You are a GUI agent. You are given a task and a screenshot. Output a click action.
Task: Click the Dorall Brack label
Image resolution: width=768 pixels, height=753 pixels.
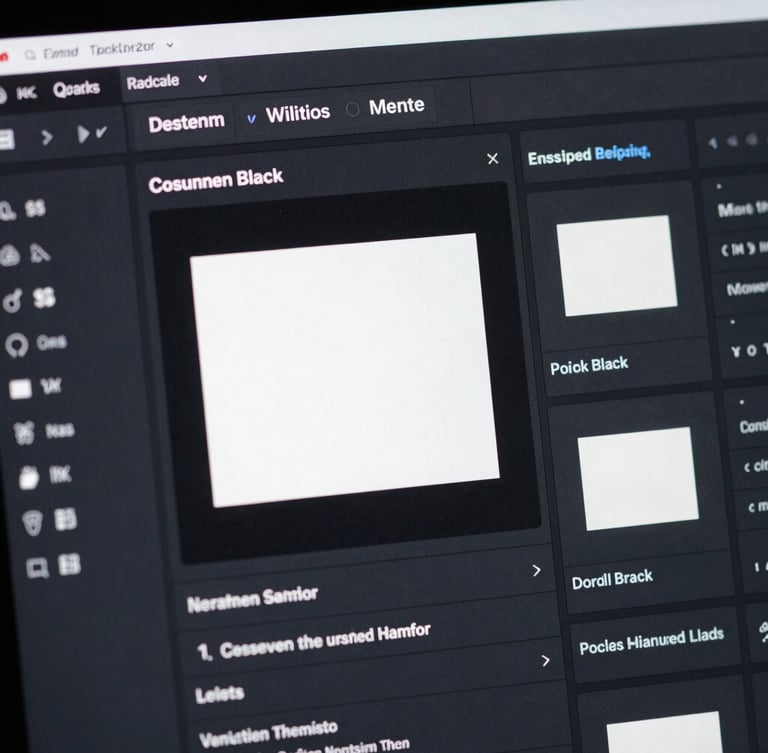click(x=612, y=580)
